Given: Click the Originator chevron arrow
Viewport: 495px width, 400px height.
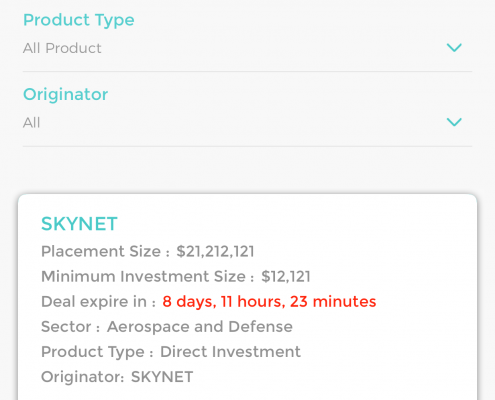Looking at the screenshot, I should coord(454,122).
